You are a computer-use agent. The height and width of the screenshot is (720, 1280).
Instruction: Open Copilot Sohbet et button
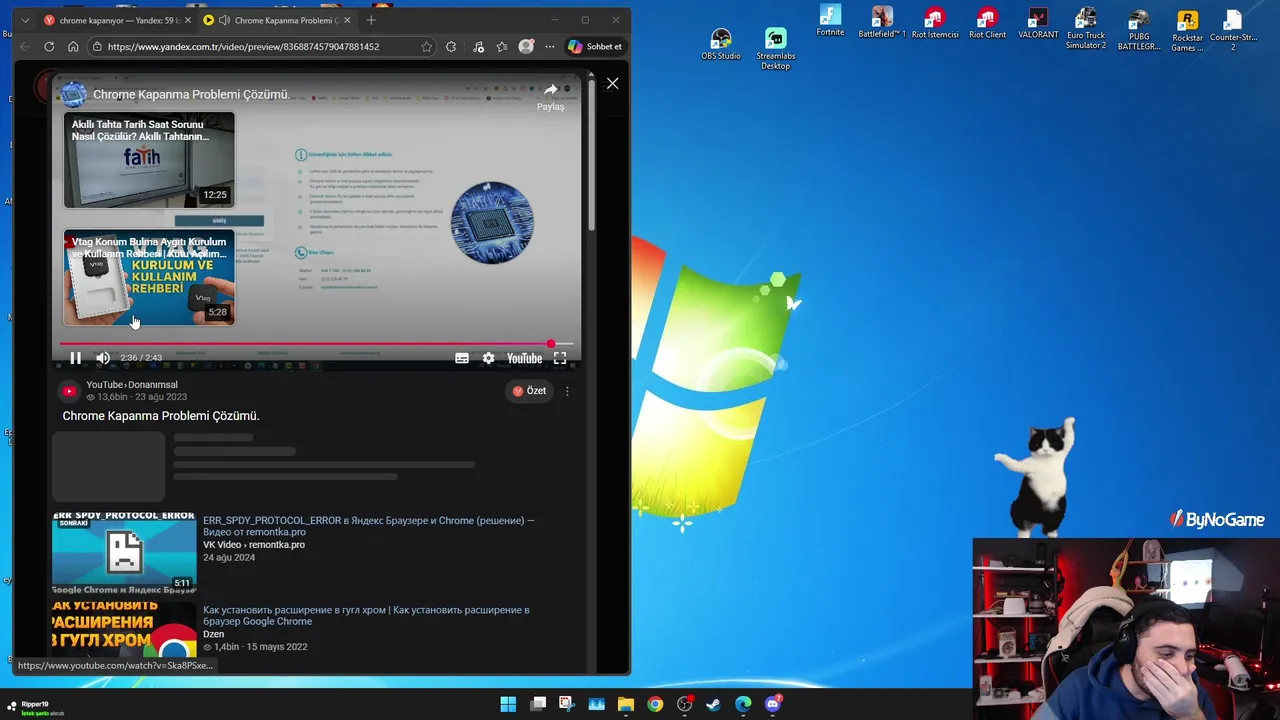pyautogui.click(x=596, y=46)
